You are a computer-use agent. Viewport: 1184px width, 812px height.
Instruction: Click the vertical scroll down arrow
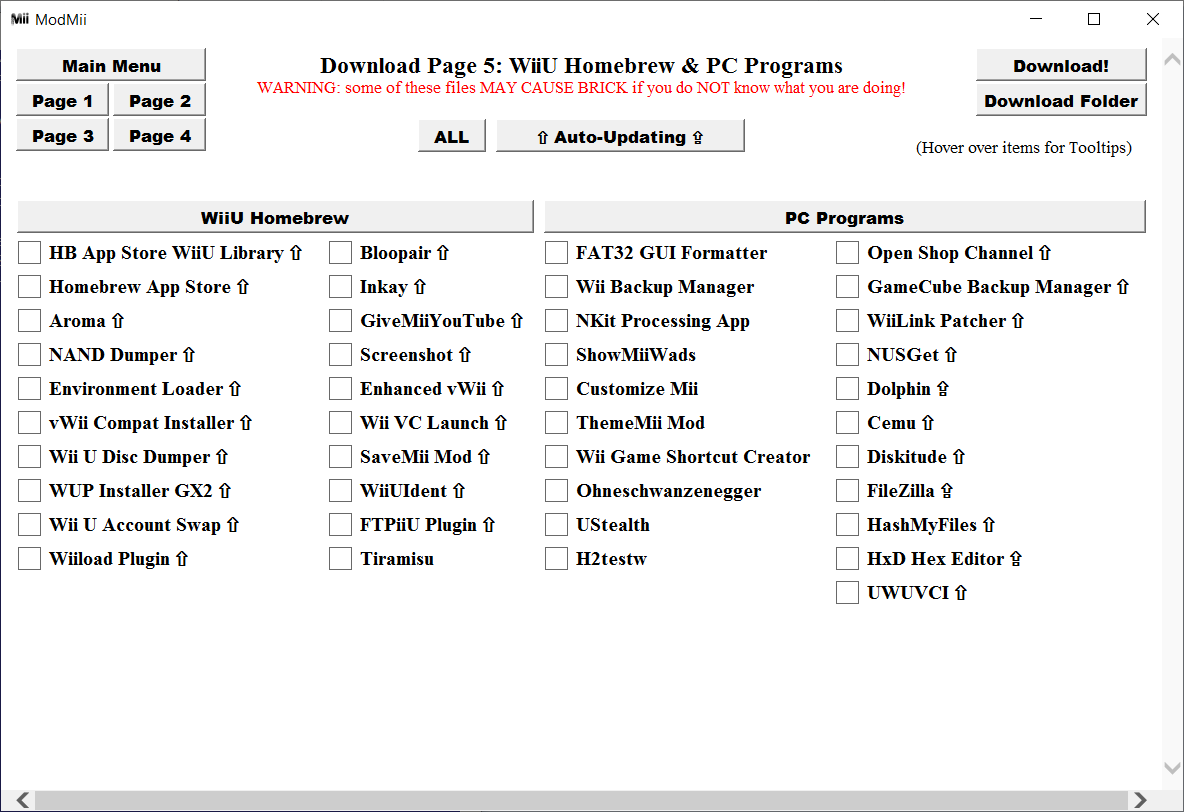tap(1172, 768)
